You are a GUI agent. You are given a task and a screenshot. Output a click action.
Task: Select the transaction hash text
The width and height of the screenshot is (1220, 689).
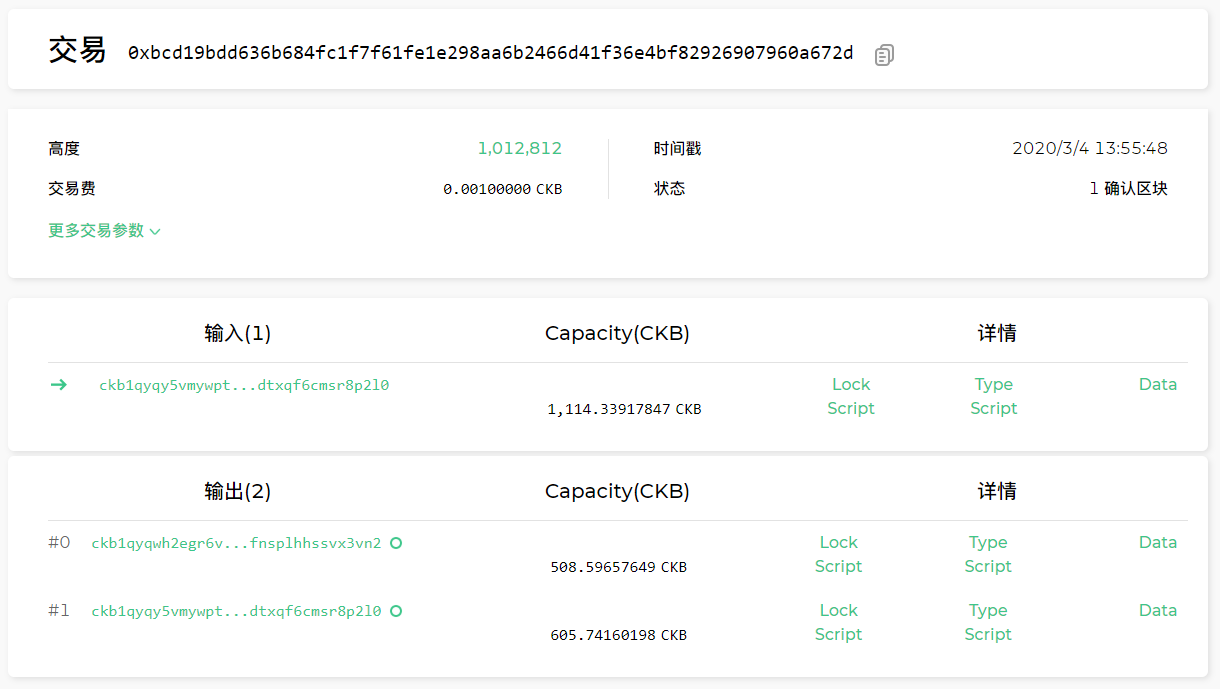coord(490,53)
